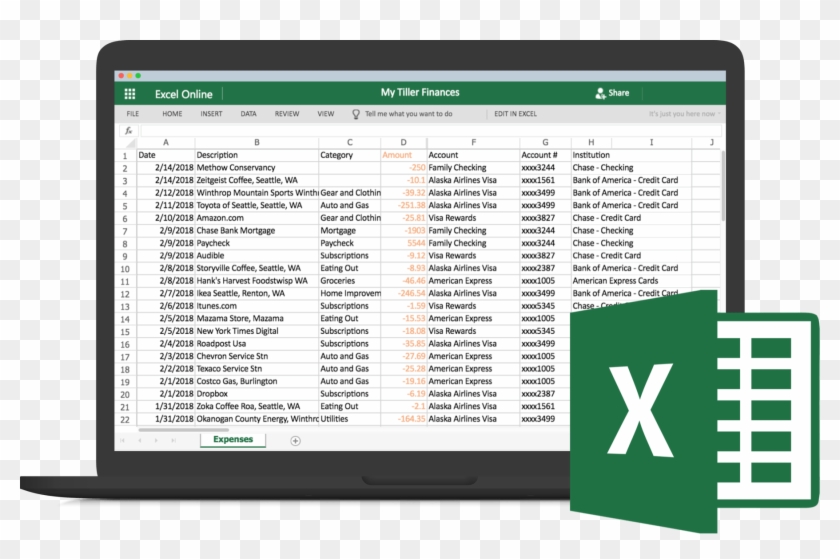Viewport: 840px width, 559px height.
Task: Click Chase Bank Mortgage cell
Action: (257, 230)
